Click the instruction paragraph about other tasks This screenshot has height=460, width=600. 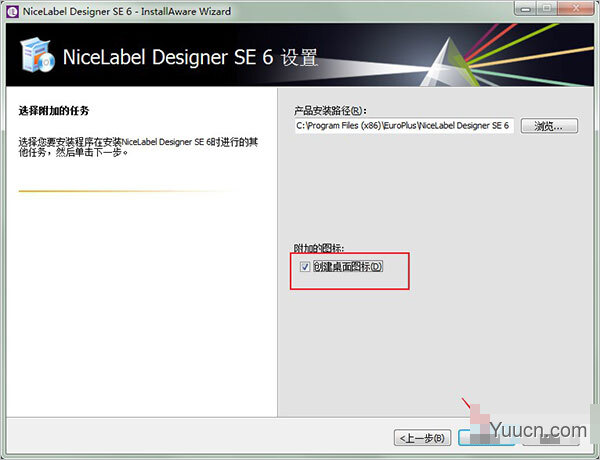pos(138,147)
